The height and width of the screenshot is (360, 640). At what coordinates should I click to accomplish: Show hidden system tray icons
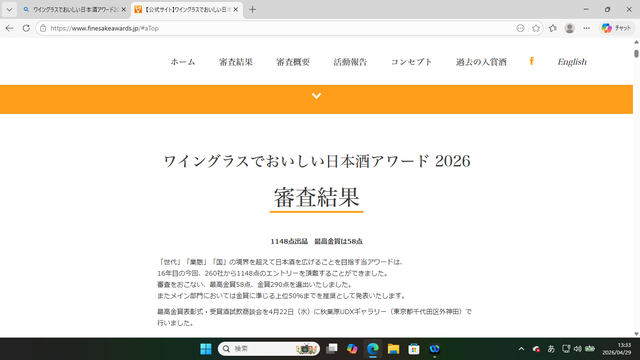point(521,349)
